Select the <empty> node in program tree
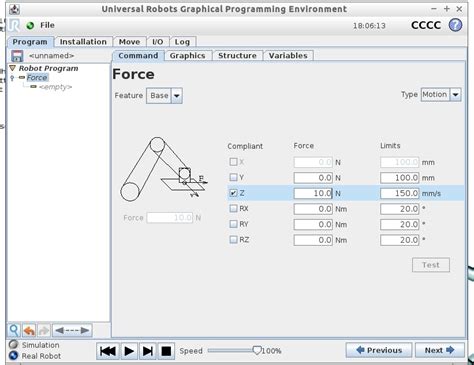 tap(55, 87)
